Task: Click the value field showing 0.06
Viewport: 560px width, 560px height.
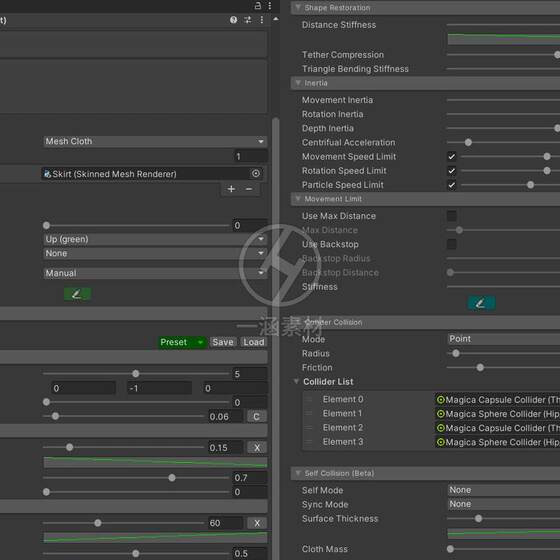Action: 226,416
